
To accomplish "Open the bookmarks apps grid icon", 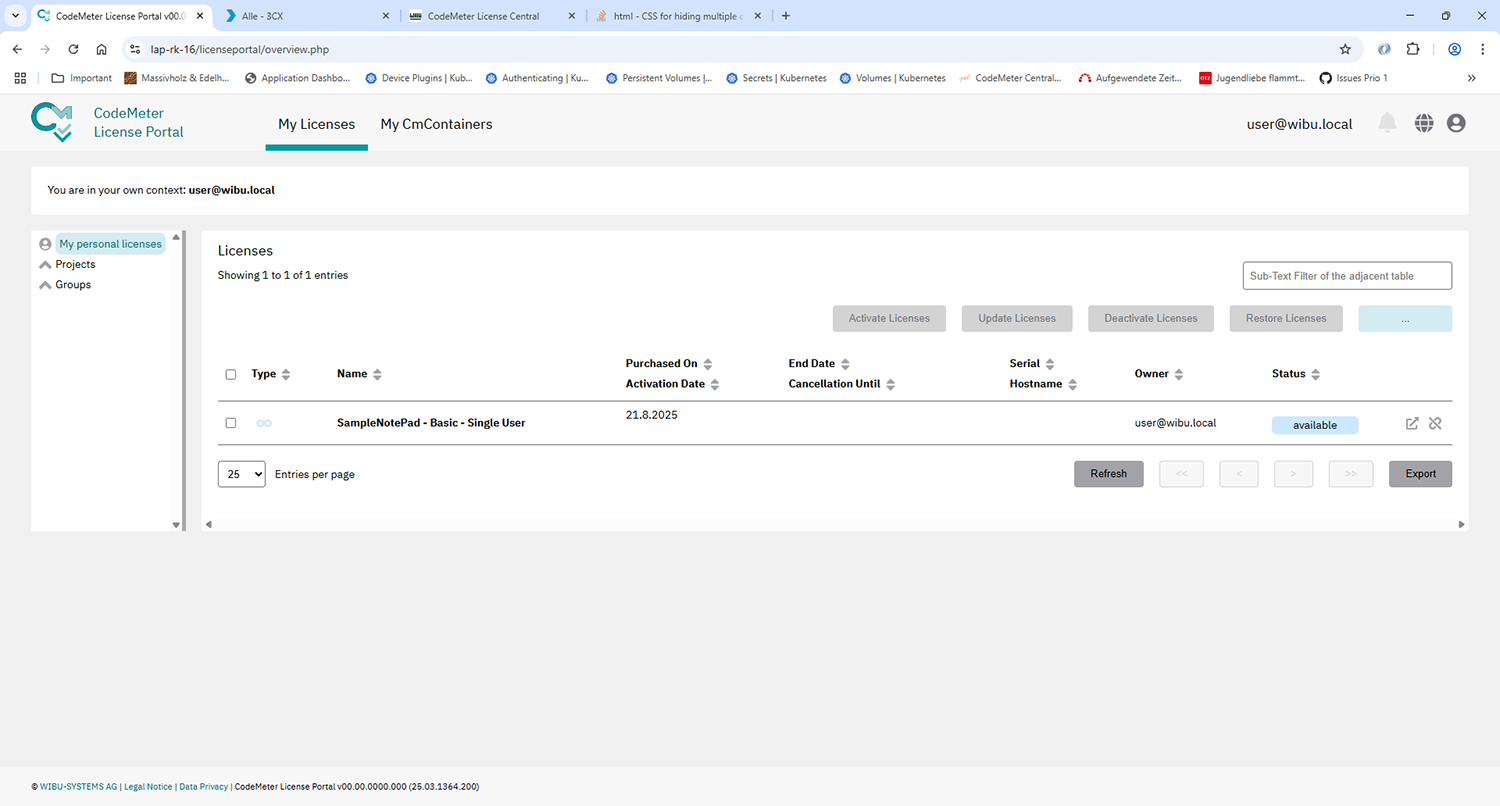I will tap(20, 78).
